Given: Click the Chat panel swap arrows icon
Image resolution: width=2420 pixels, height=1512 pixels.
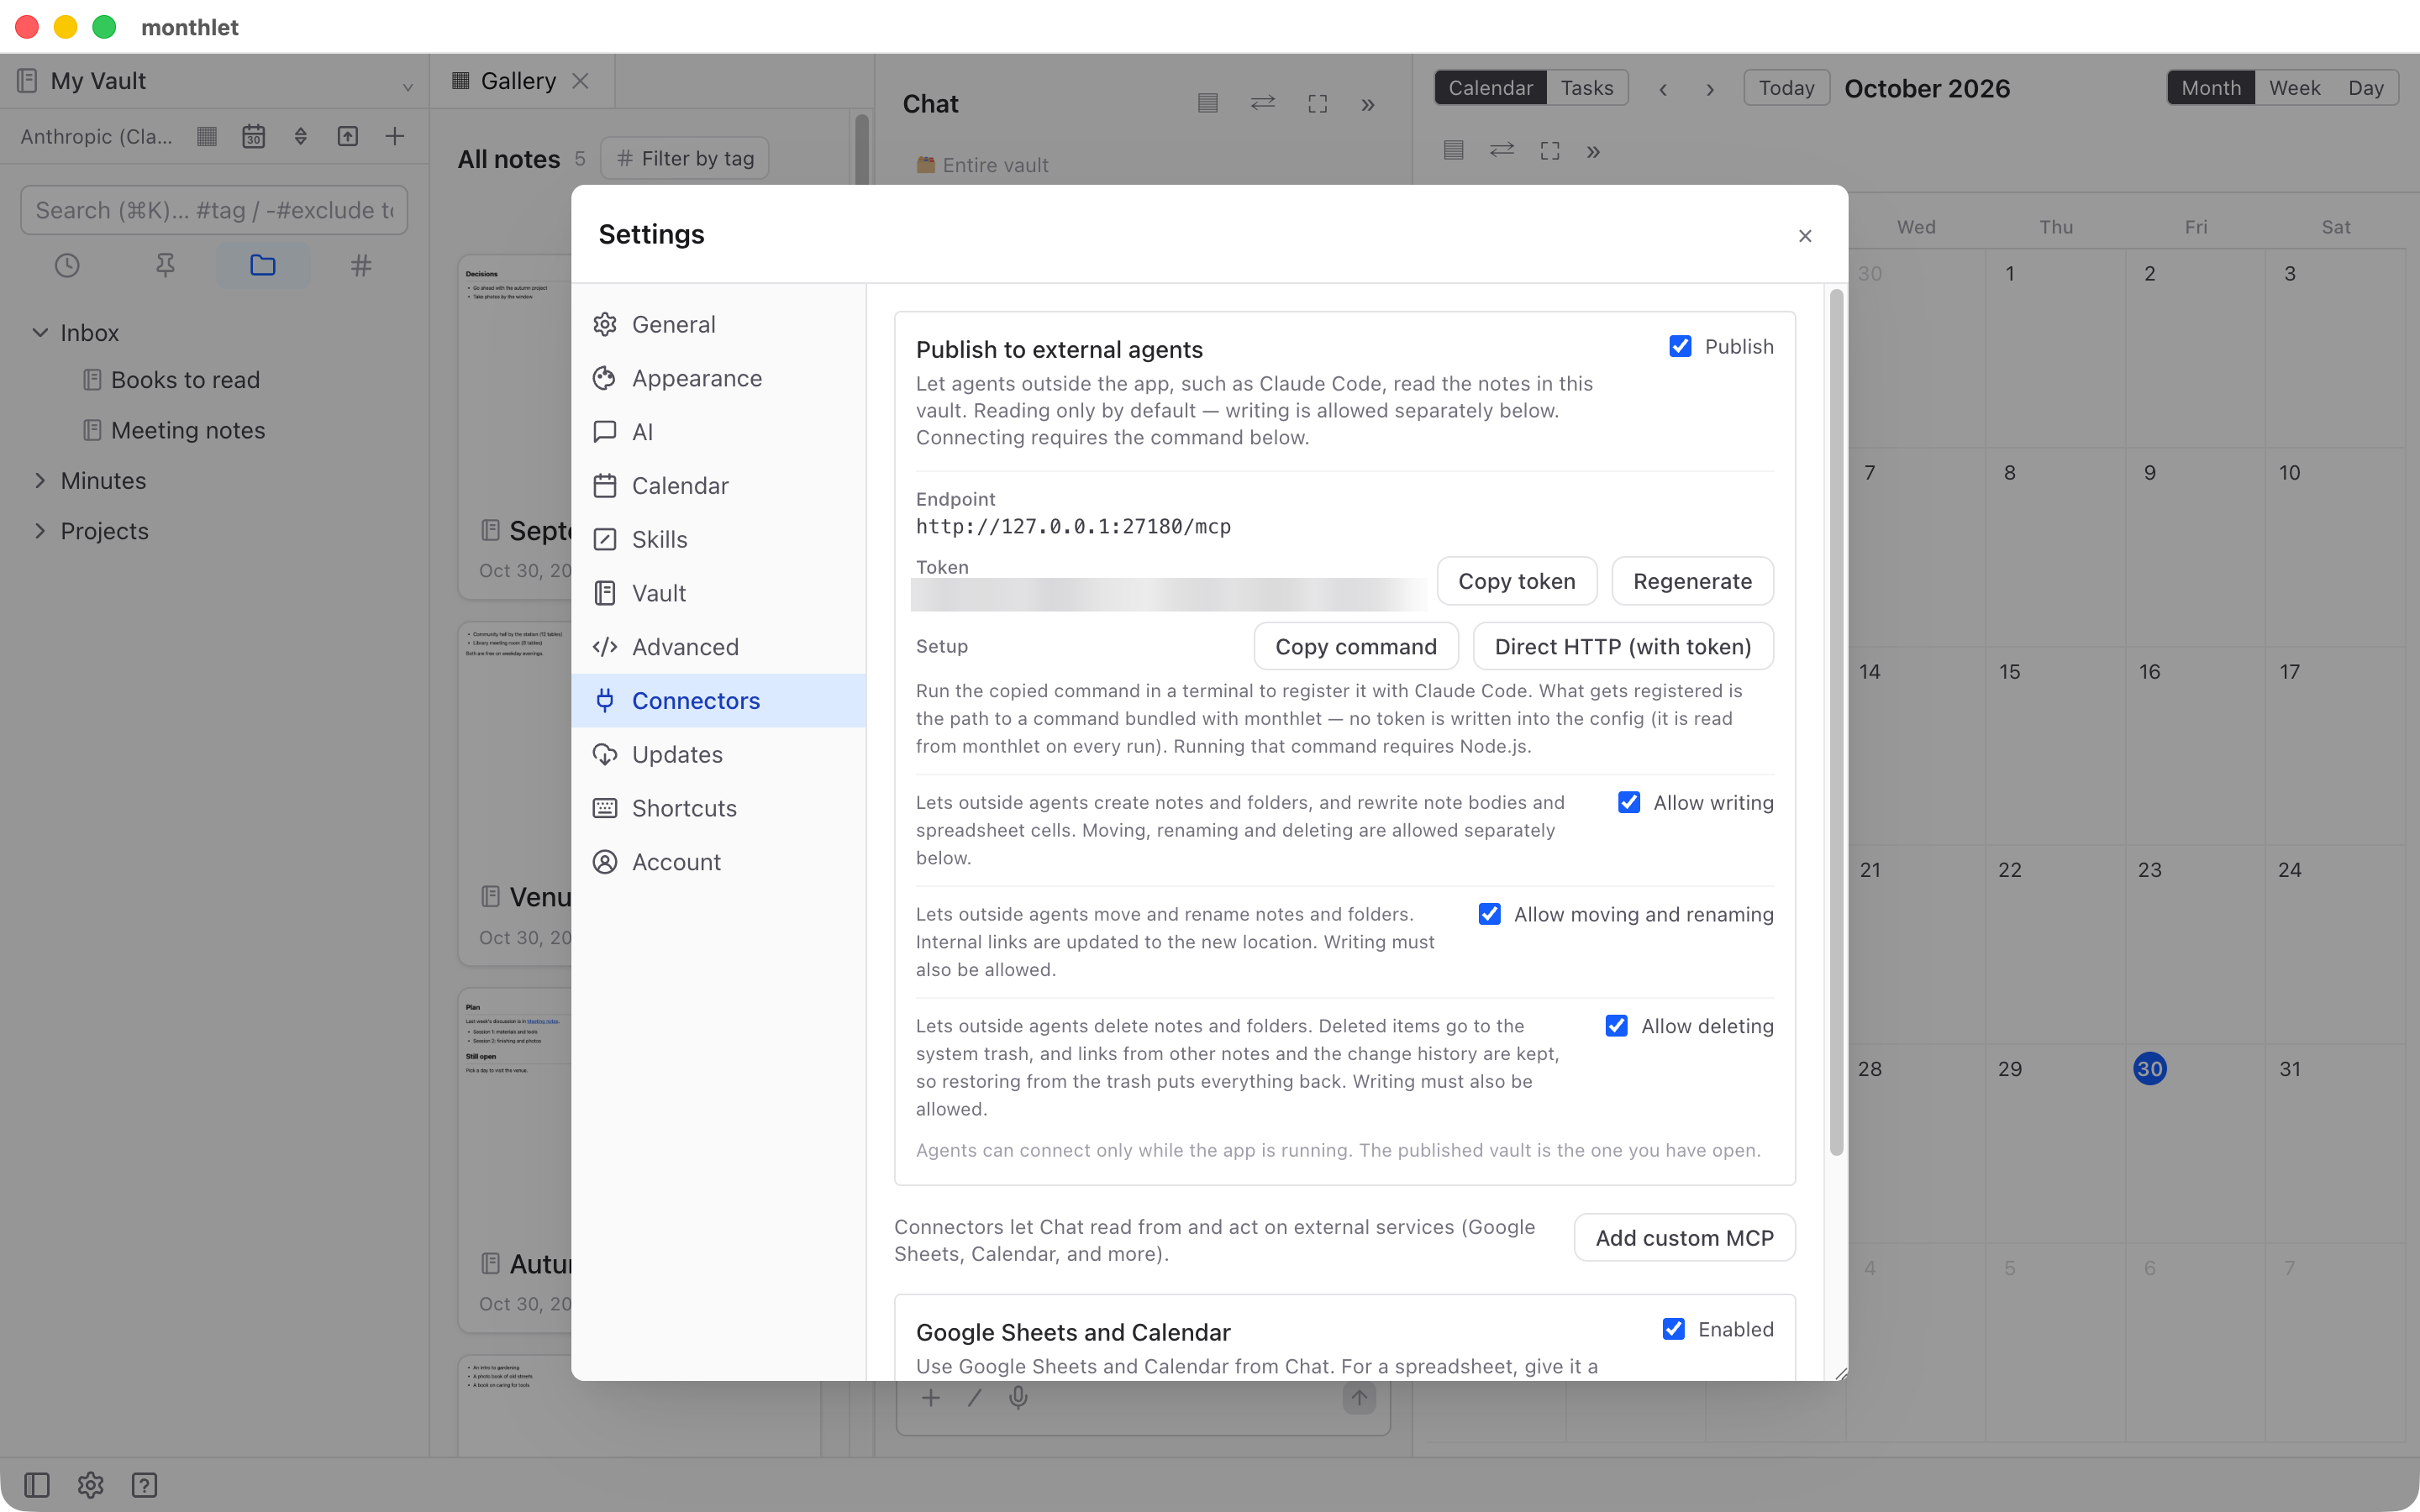Looking at the screenshot, I should (1263, 103).
